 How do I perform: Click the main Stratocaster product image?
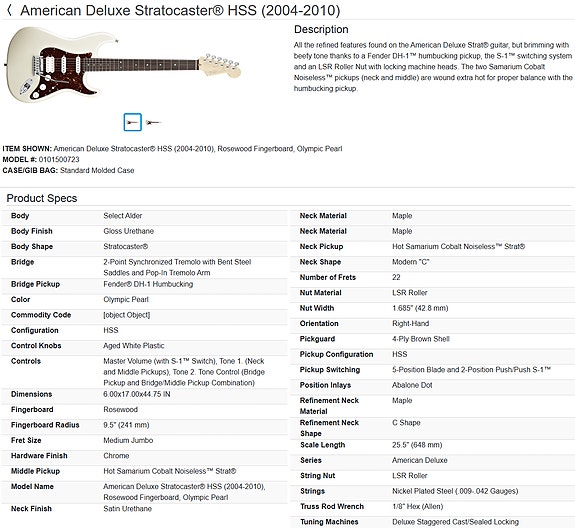click(x=123, y=65)
